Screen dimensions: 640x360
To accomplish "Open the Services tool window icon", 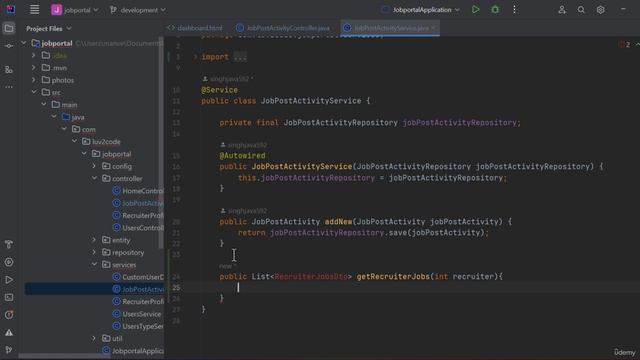I will 9,262.
